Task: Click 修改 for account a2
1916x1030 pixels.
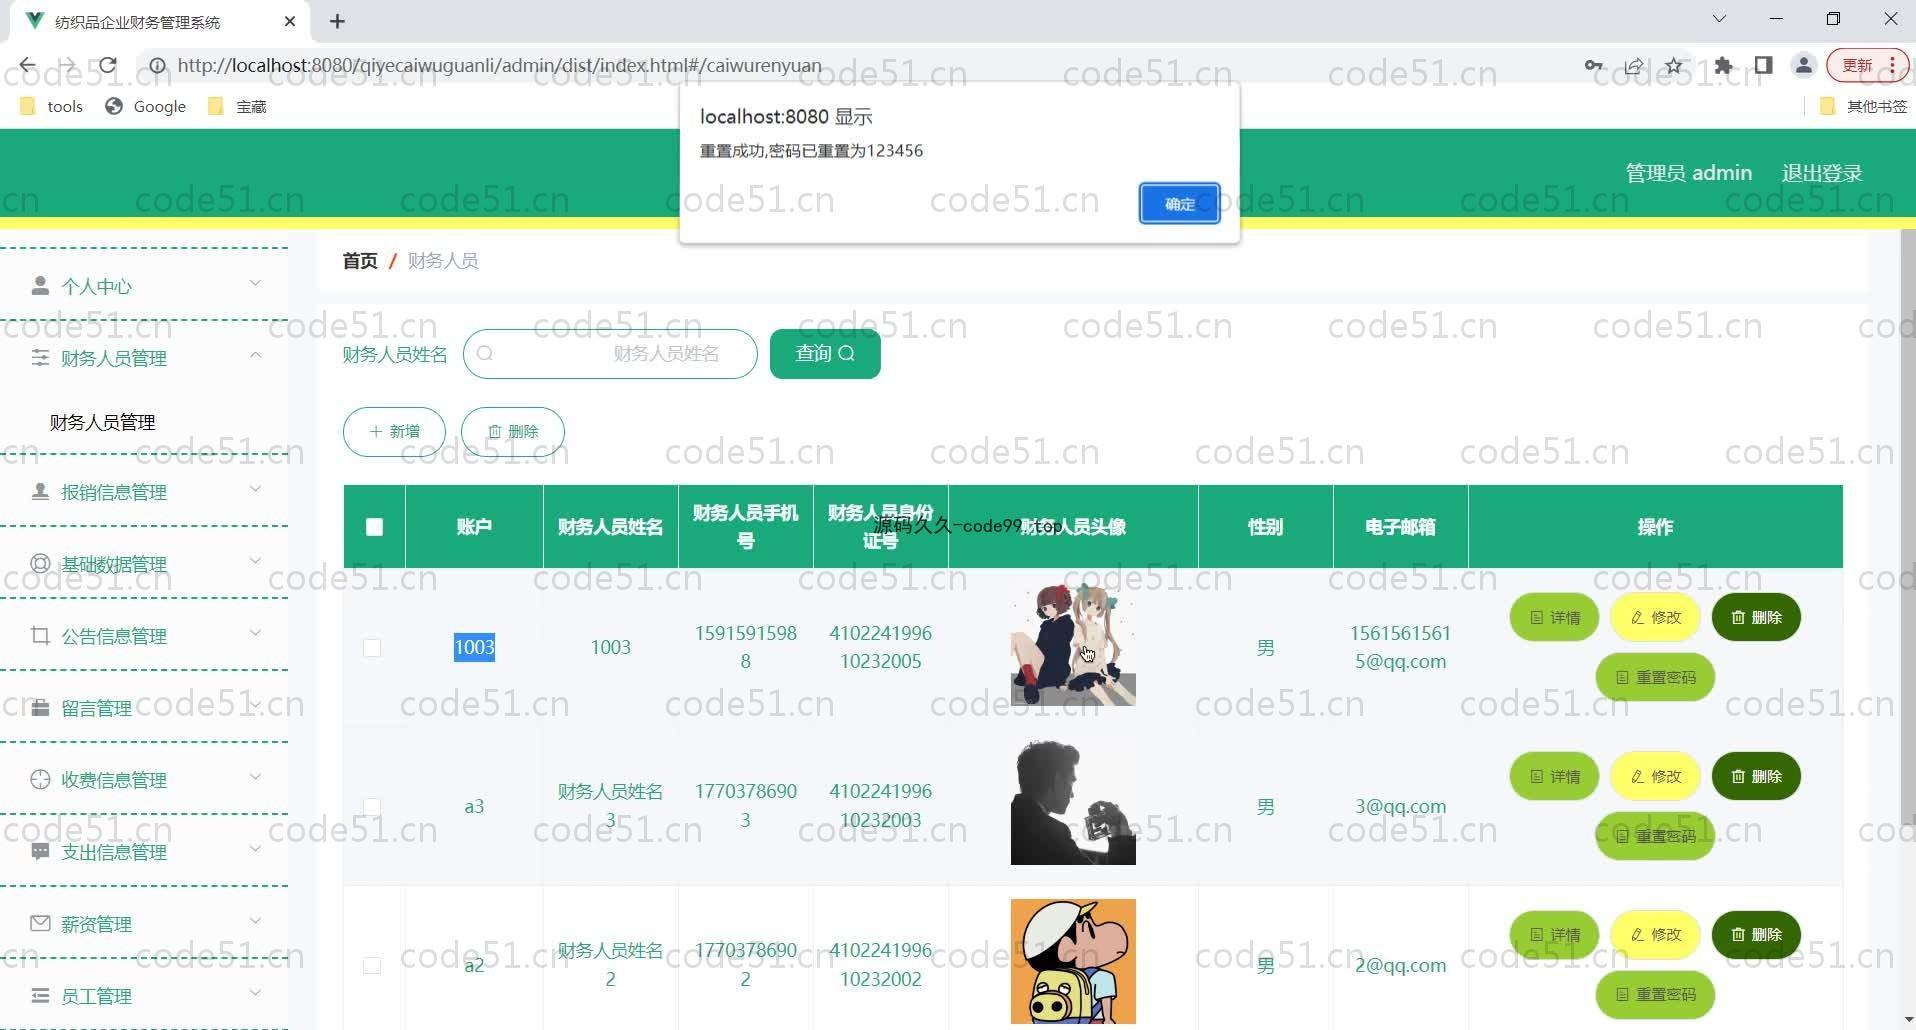Action: pos(1656,935)
